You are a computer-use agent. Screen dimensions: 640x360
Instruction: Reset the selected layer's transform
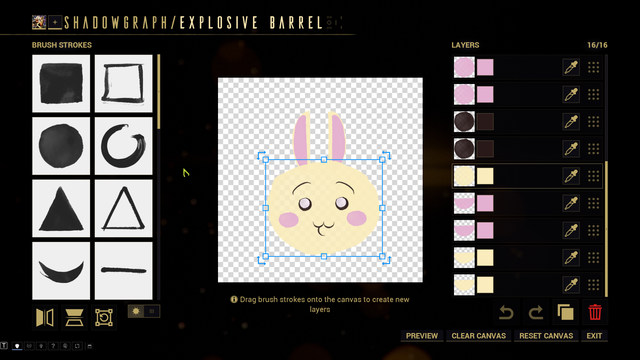pyautogui.click(x=104, y=318)
